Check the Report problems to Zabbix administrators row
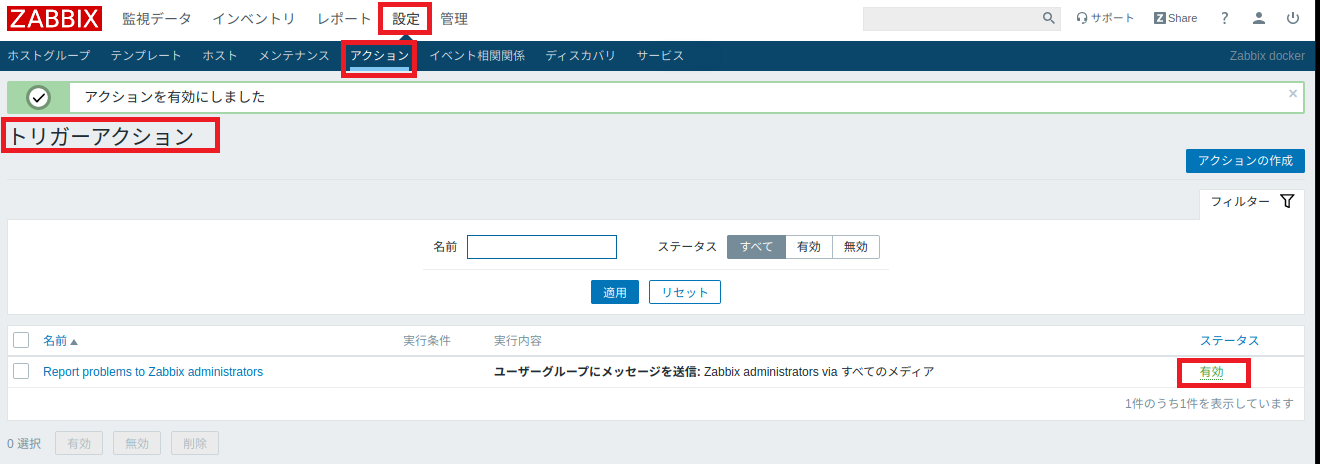The height and width of the screenshot is (464, 1320). point(21,371)
